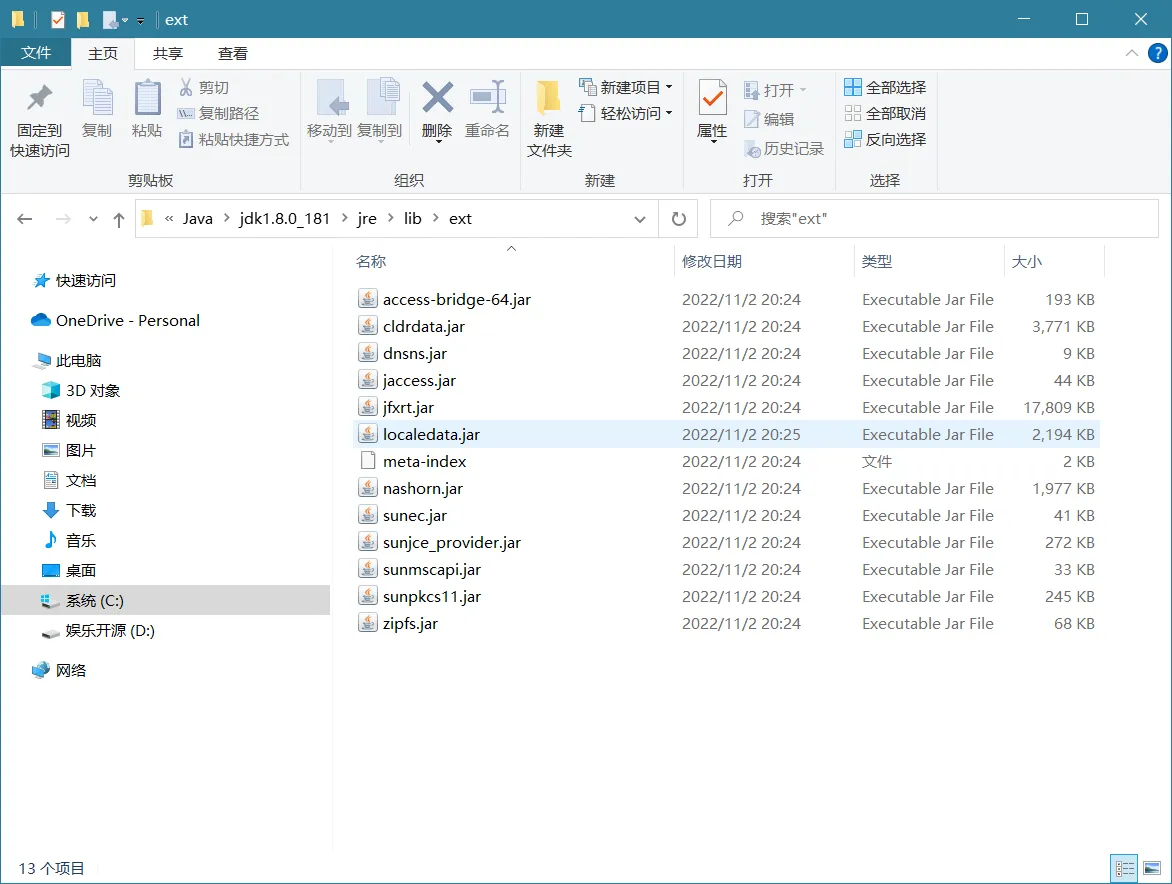Open recent locations dropdown arrow
Viewport: 1172px width, 884px height.
pyautogui.click(x=93, y=219)
